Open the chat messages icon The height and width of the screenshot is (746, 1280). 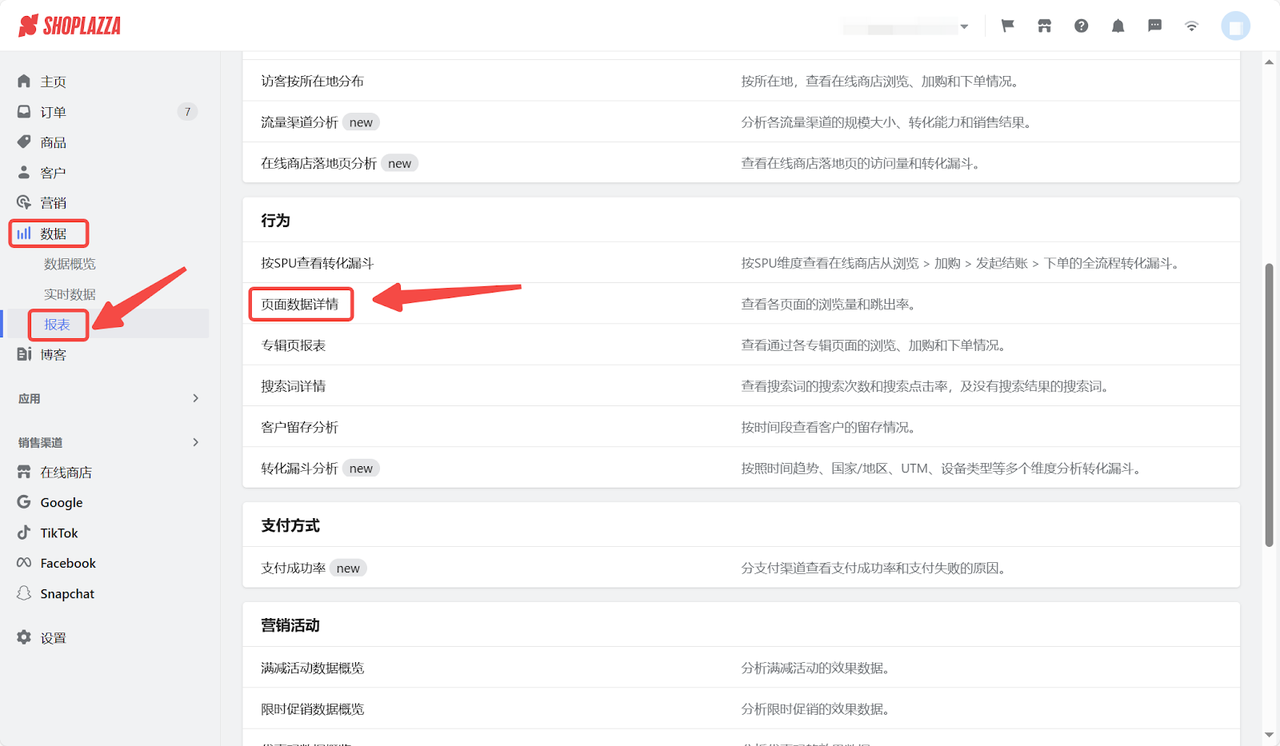click(1155, 25)
